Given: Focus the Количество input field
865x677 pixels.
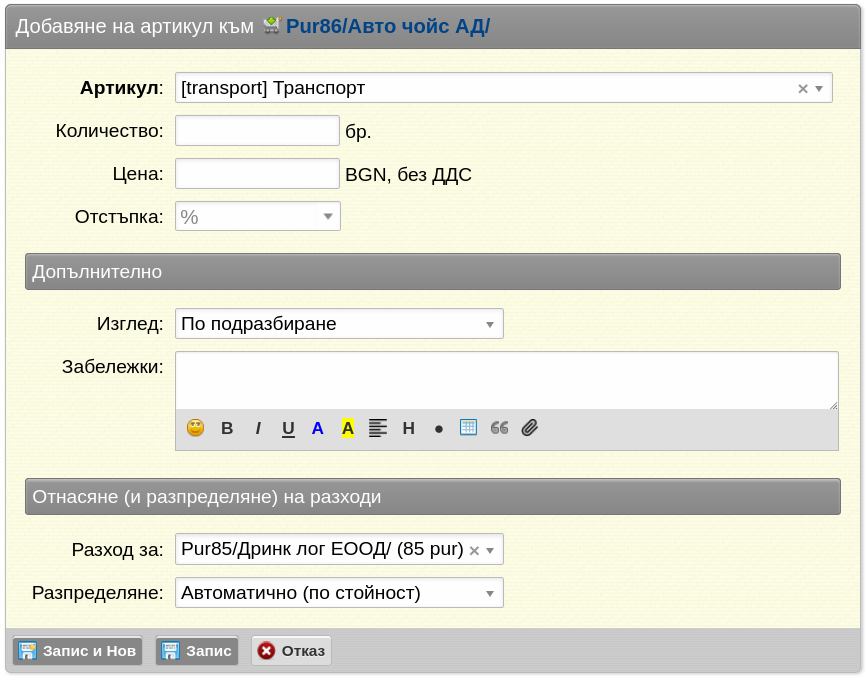Looking at the screenshot, I should coord(257,131).
